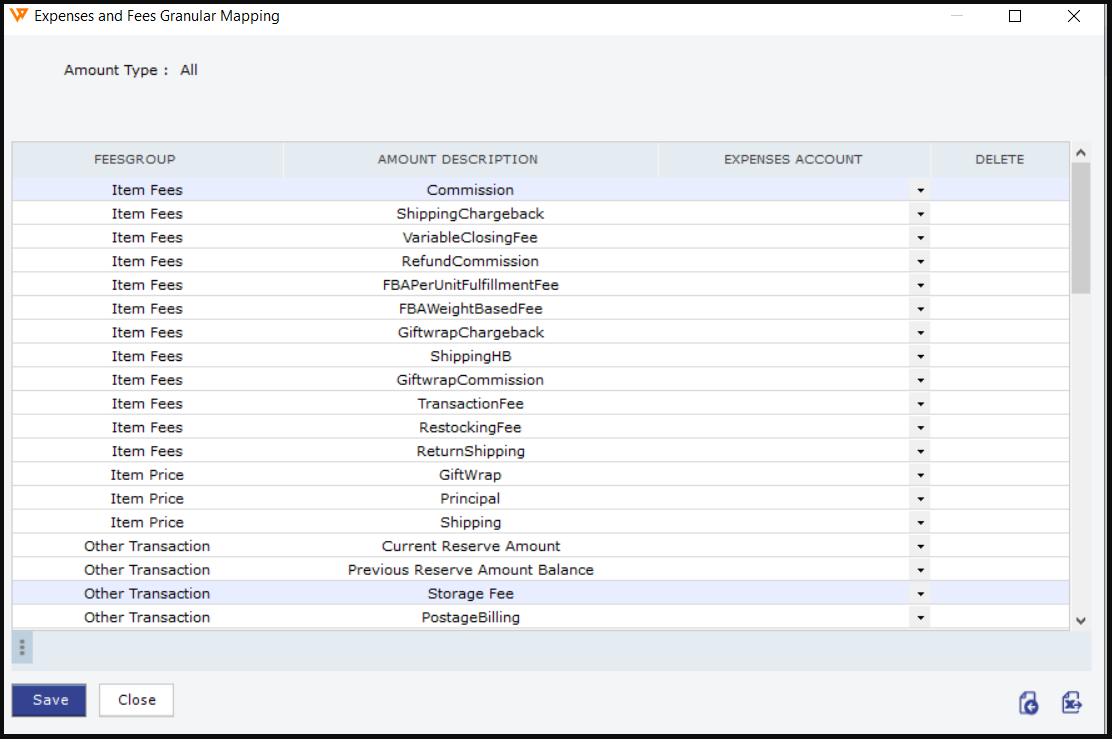Viewport: 1112px width, 739px height.
Task: Click the three-dot grip icon below the grid
Action: click(22, 647)
